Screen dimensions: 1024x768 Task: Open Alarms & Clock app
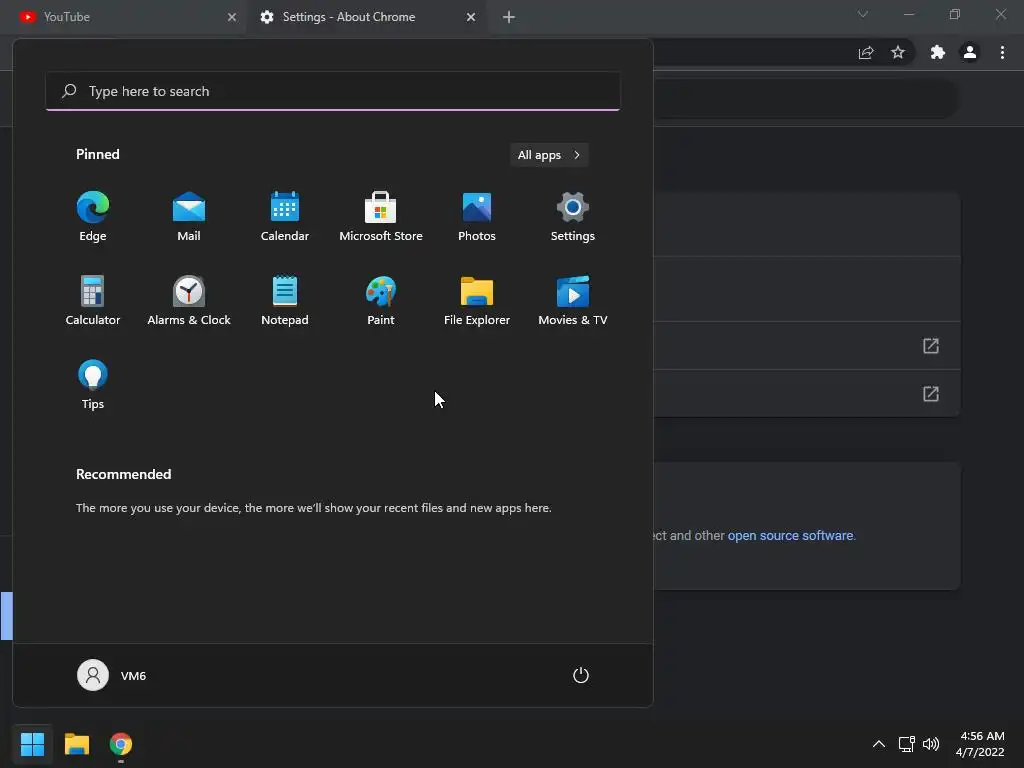189,301
